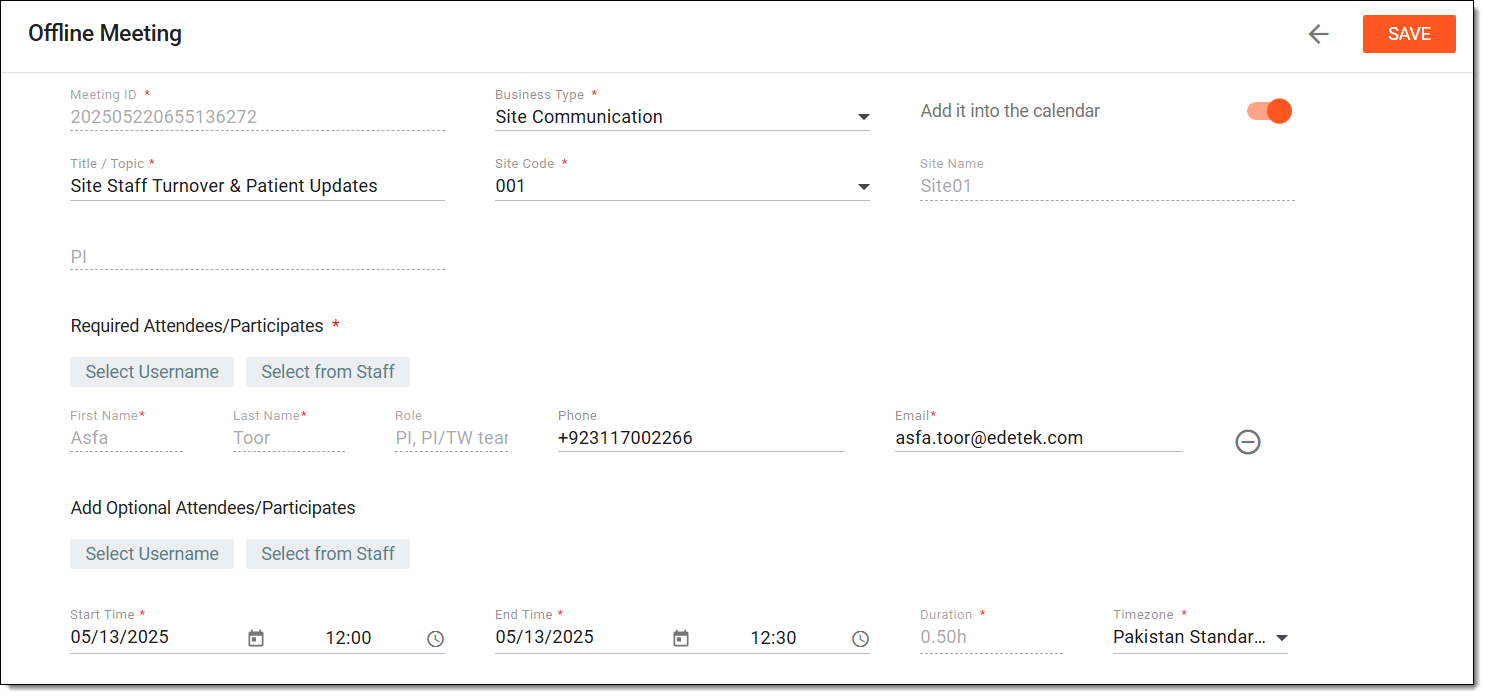Select Username for required attendees
This screenshot has height=697, width=1486.
click(152, 372)
